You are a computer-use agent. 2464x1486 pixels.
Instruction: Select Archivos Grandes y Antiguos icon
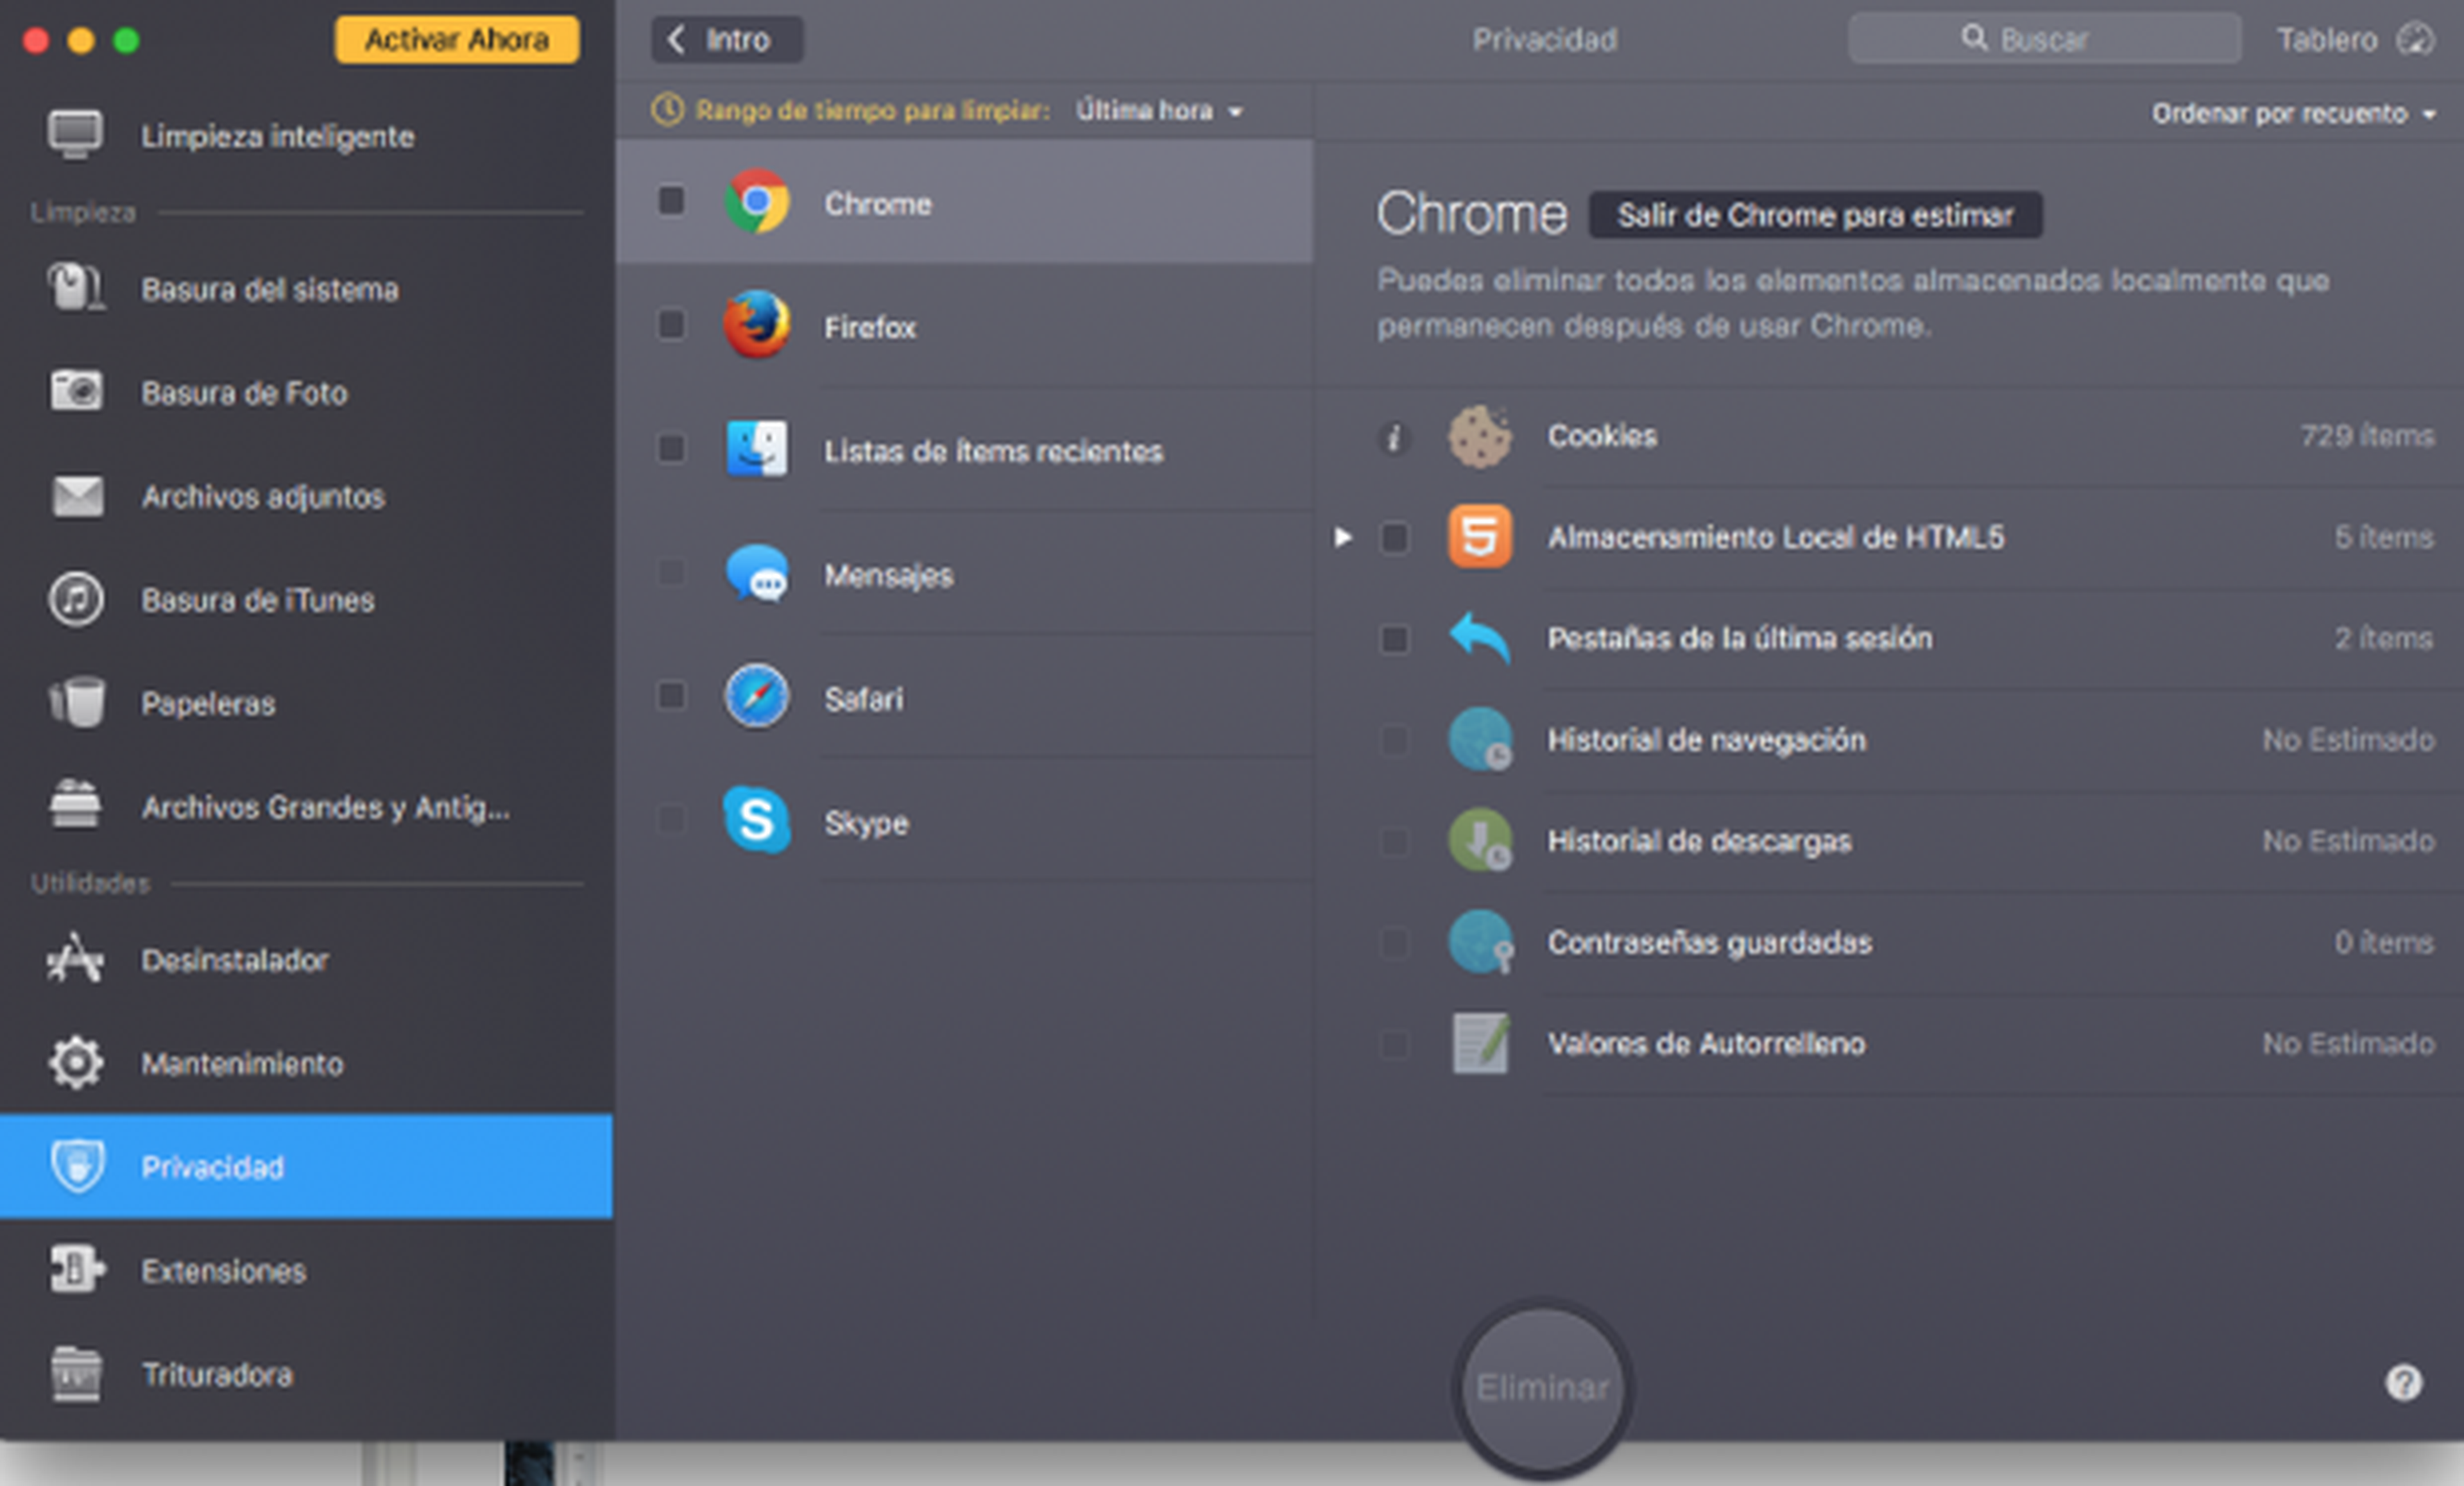tap(76, 805)
